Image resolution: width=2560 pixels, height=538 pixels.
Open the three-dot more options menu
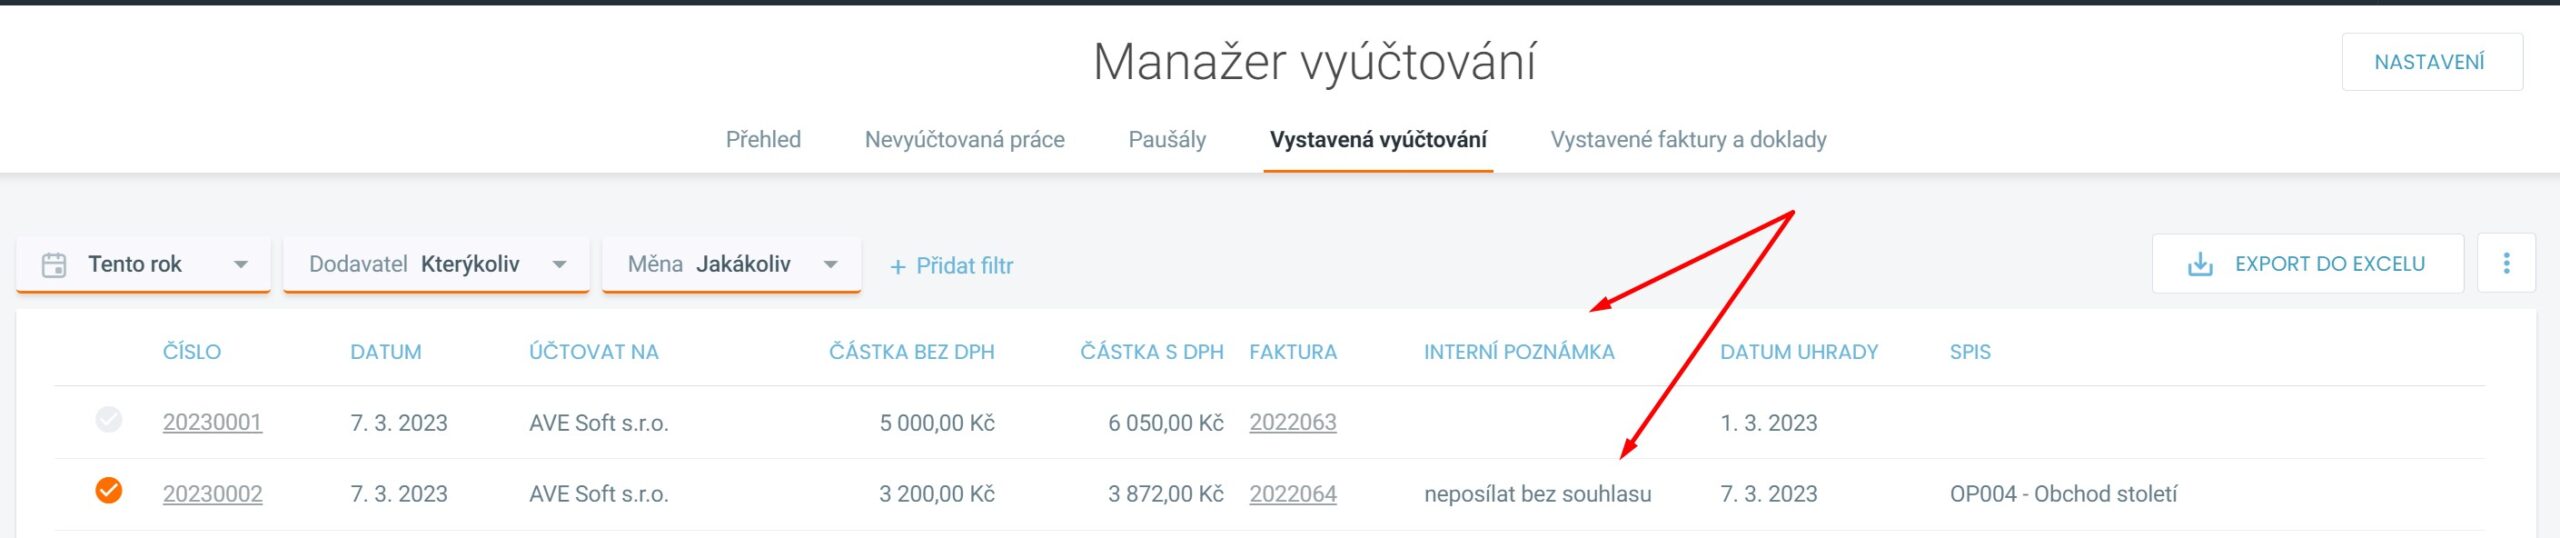[2506, 263]
